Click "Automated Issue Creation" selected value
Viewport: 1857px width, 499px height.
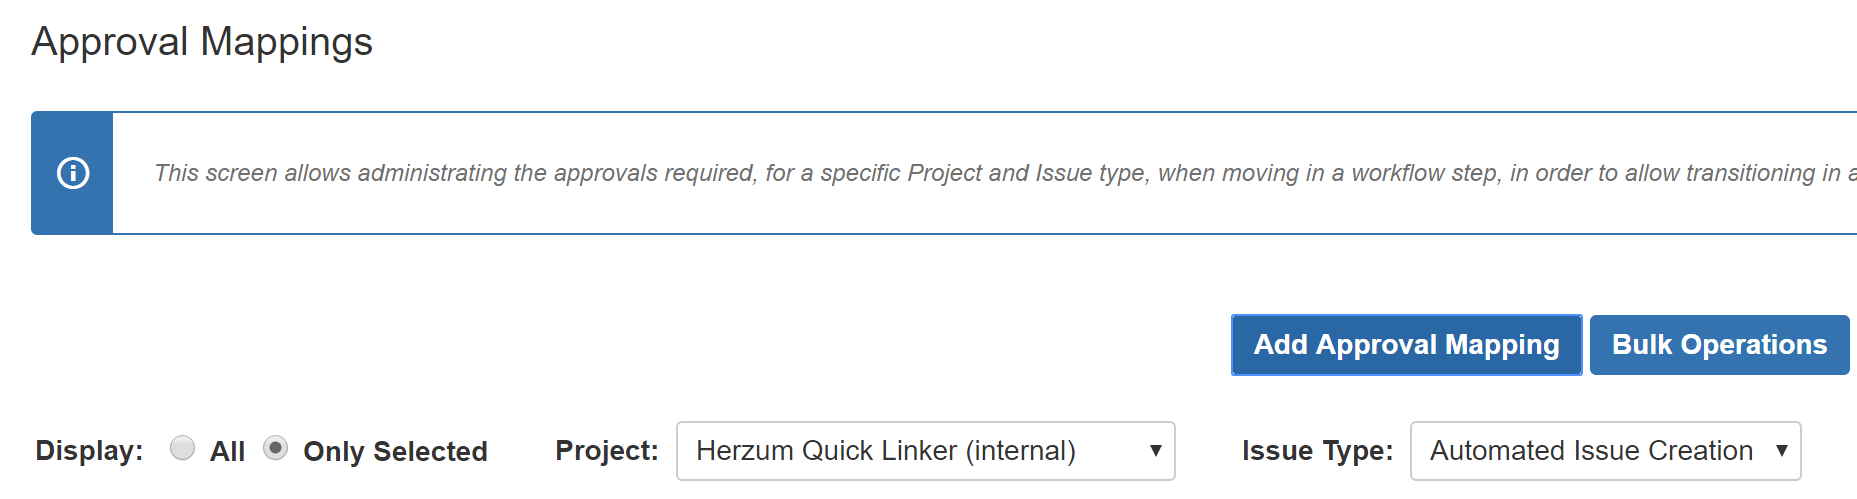point(1591,451)
